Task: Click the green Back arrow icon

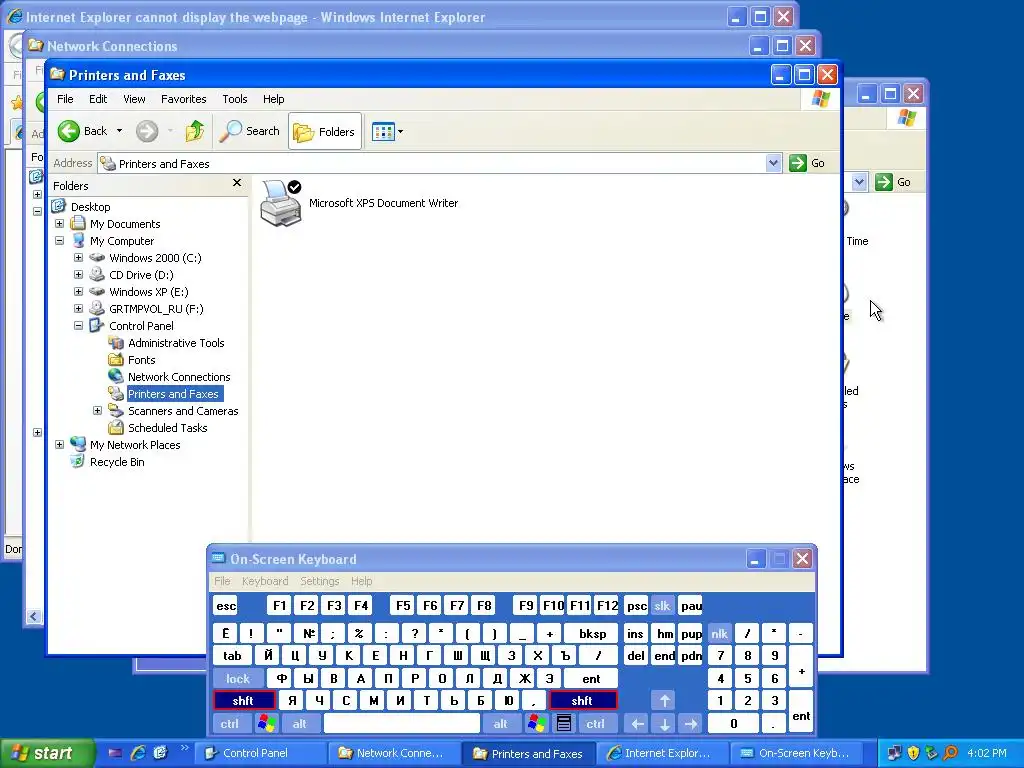Action: pos(69,131)
